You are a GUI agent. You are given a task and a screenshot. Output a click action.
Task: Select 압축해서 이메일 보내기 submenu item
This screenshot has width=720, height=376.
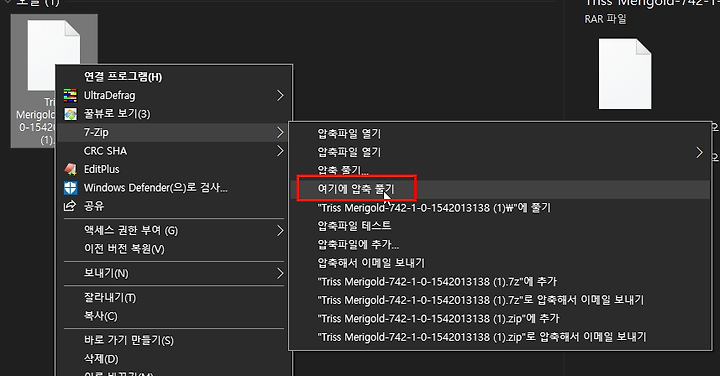point(501,263)
